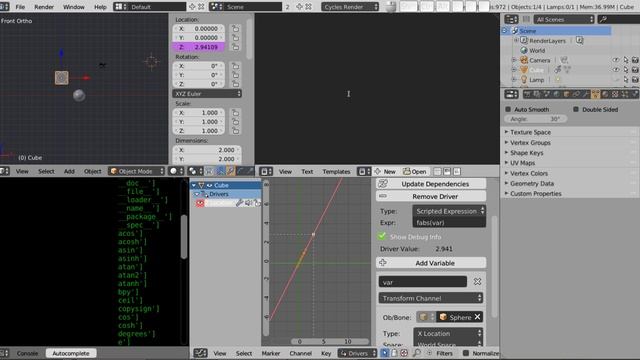Select the World item in outliner

click(537, 51)
